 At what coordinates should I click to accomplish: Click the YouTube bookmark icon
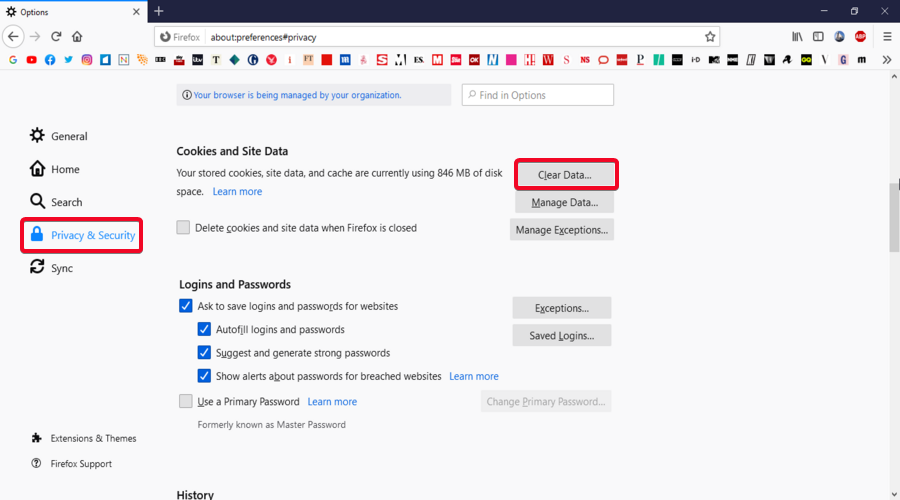coord(32,60)
